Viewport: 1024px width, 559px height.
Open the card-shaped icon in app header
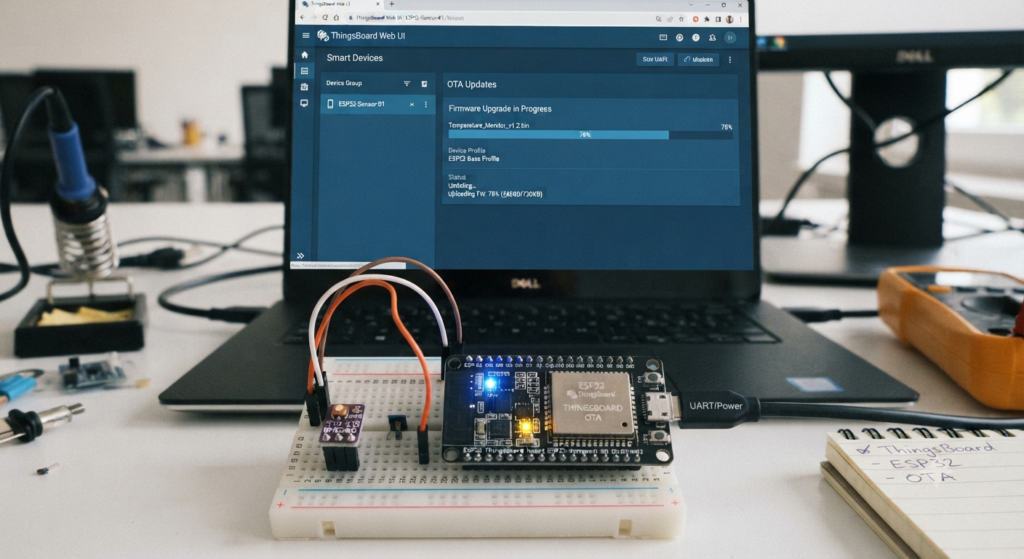[x=663, y=37]
